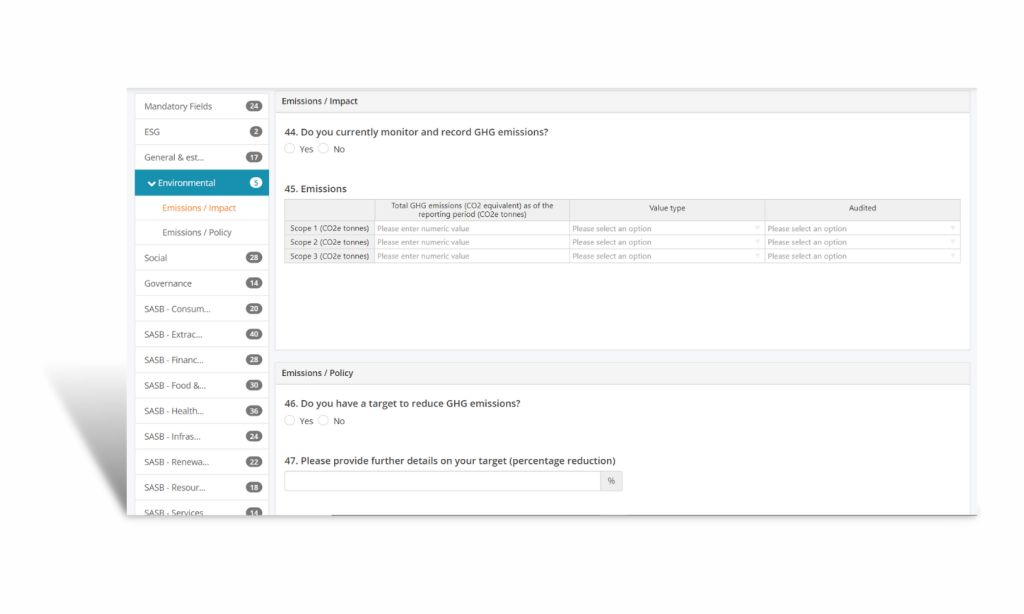Open the Governance section
The image size is (1024, 614).
click(x=166, y=283)
